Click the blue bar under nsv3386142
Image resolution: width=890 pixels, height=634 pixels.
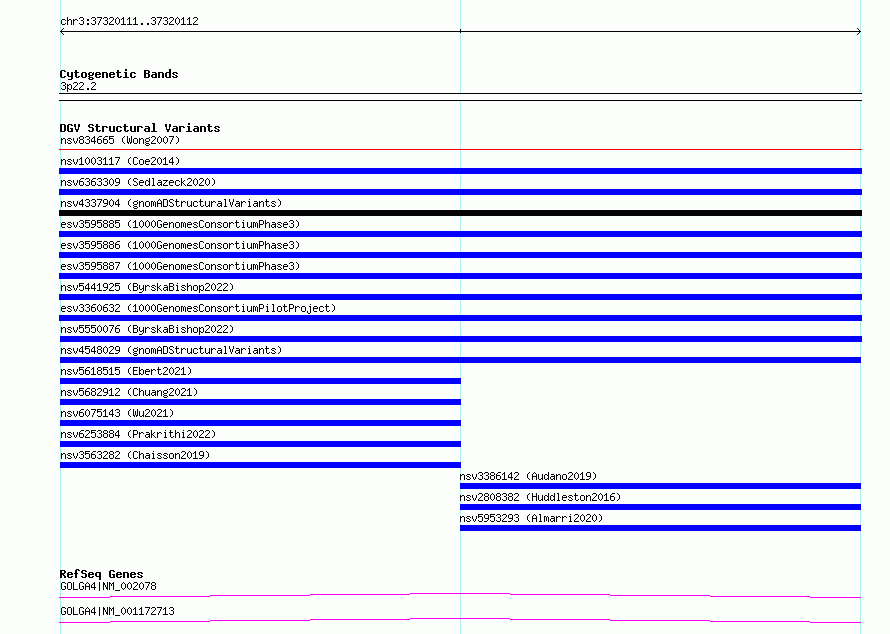coord(660,486)
